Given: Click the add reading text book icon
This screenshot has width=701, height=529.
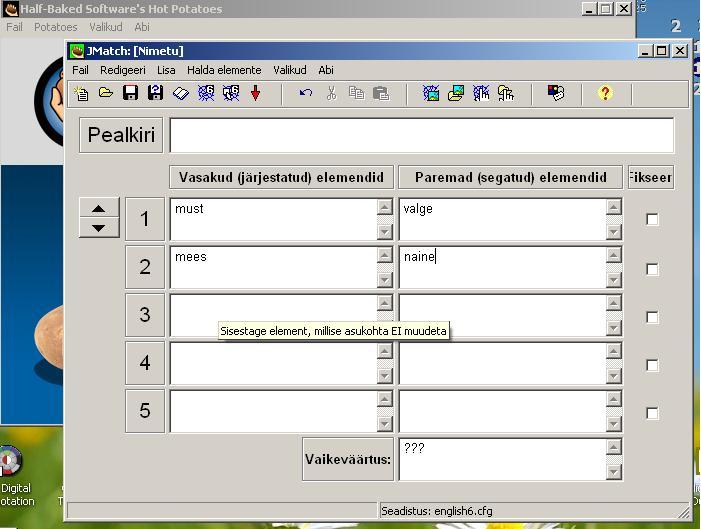Looking at the screenshot, I should click(x=181, y=93).
